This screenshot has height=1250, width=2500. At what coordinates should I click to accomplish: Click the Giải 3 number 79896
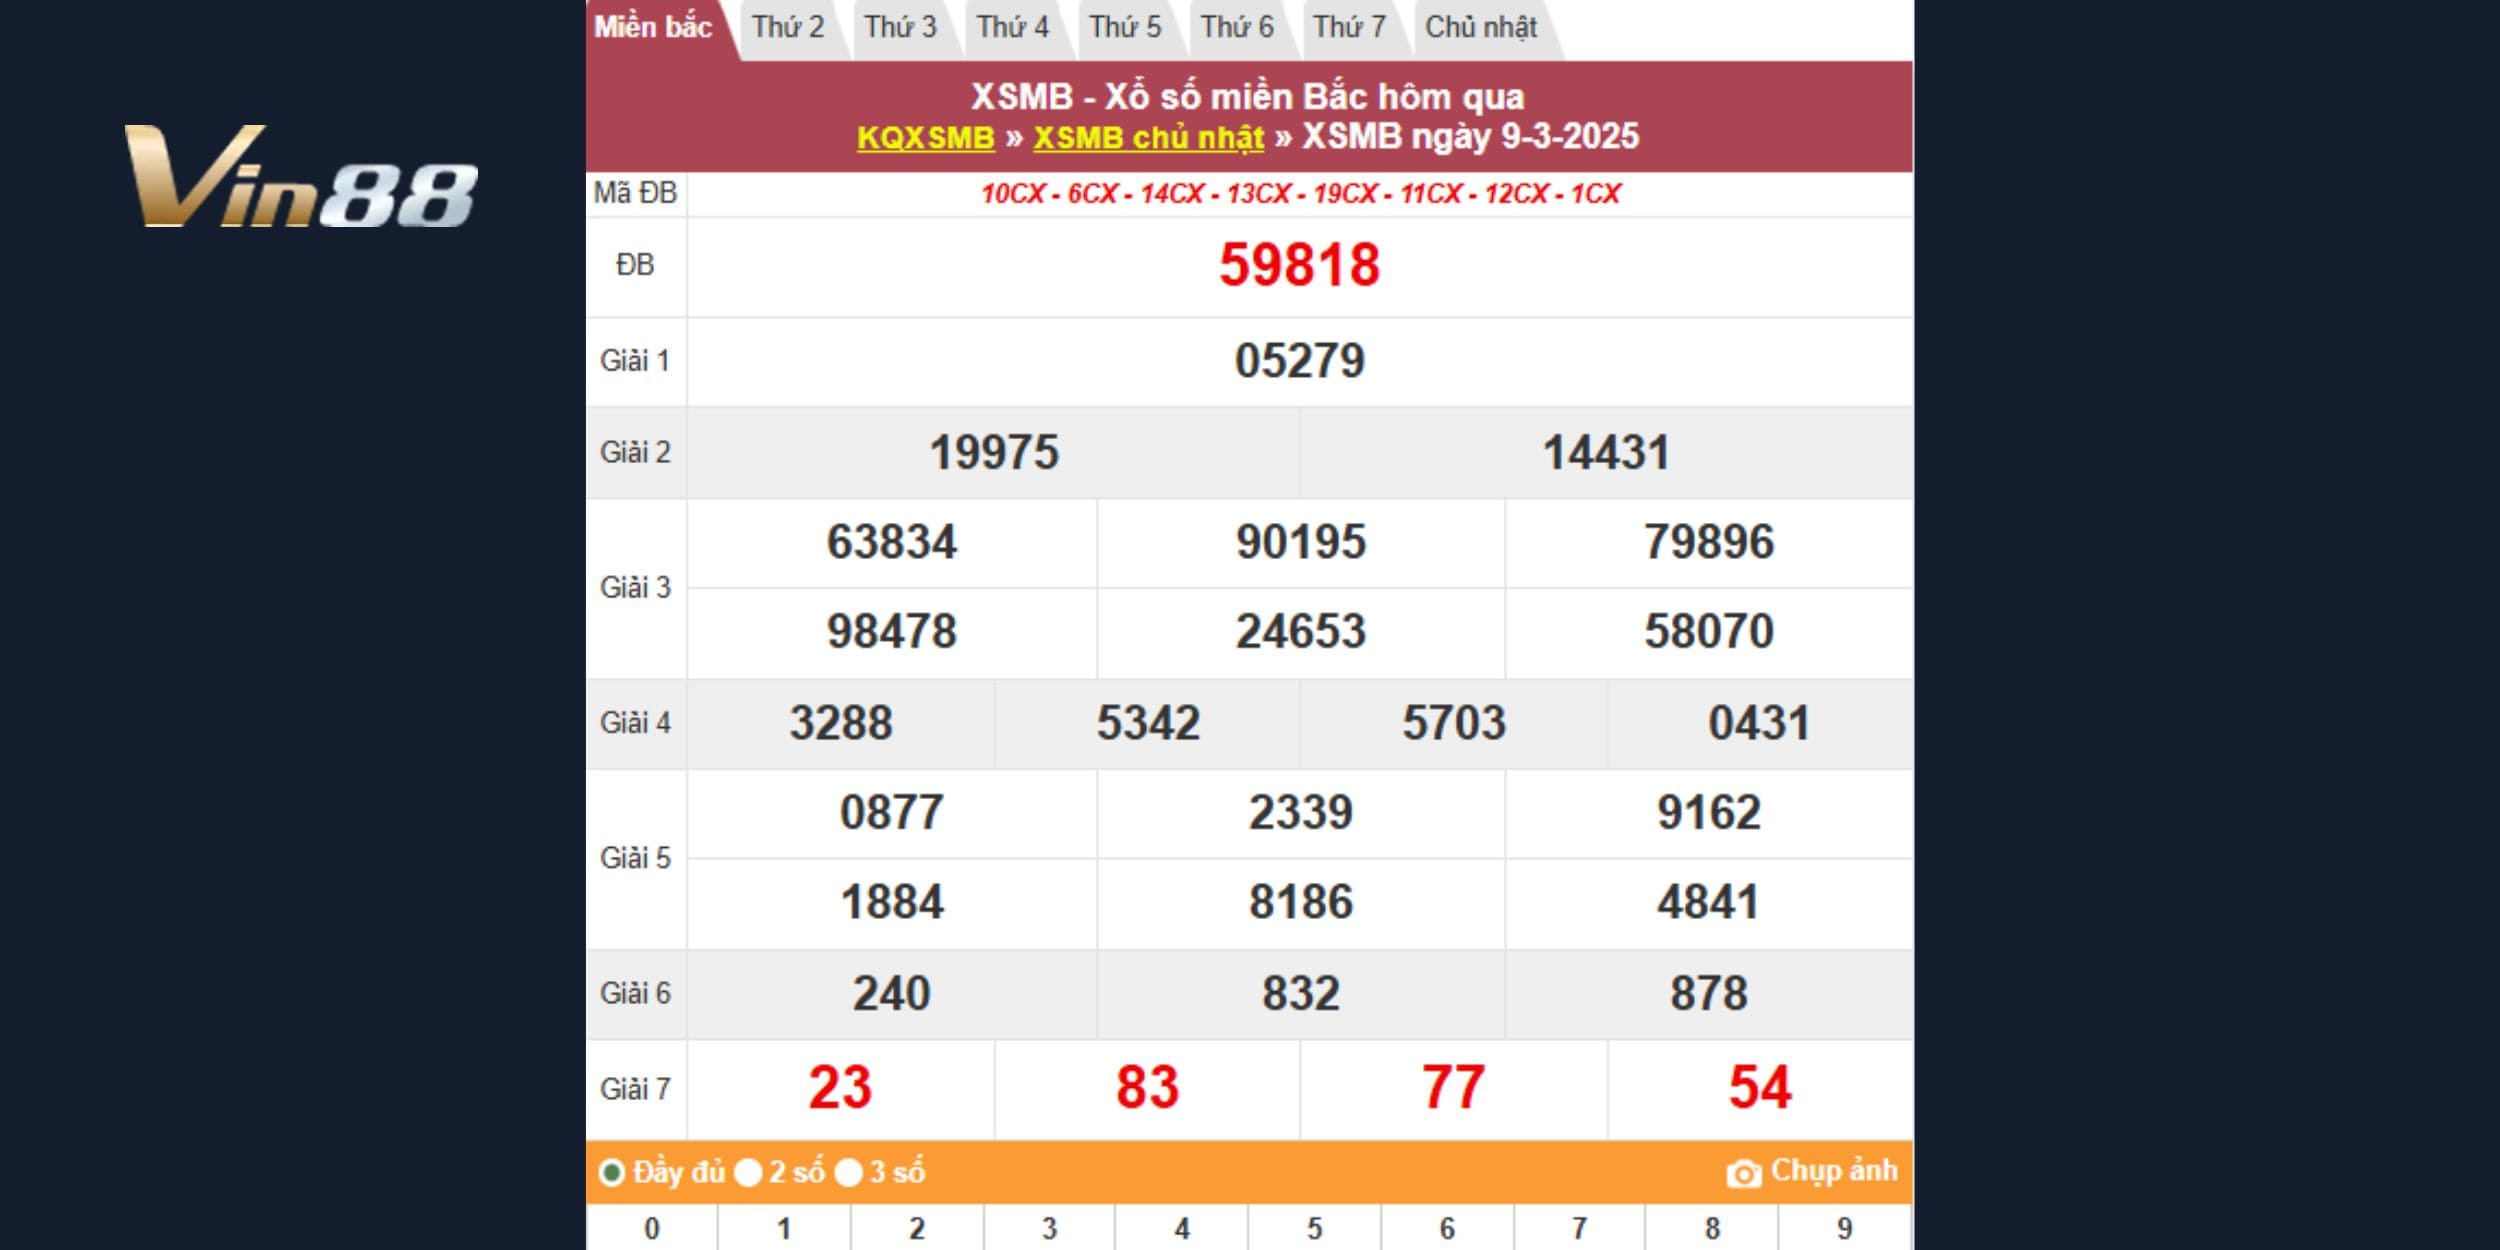point(1709,543)
